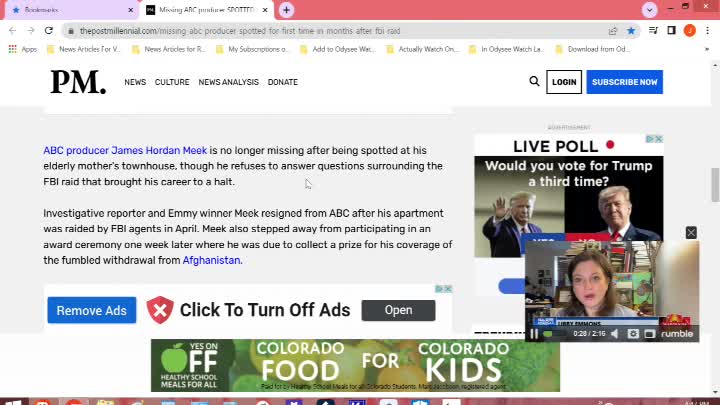Click the Open button in the ad
Screen dimensions: 720x405
point(398,310)
